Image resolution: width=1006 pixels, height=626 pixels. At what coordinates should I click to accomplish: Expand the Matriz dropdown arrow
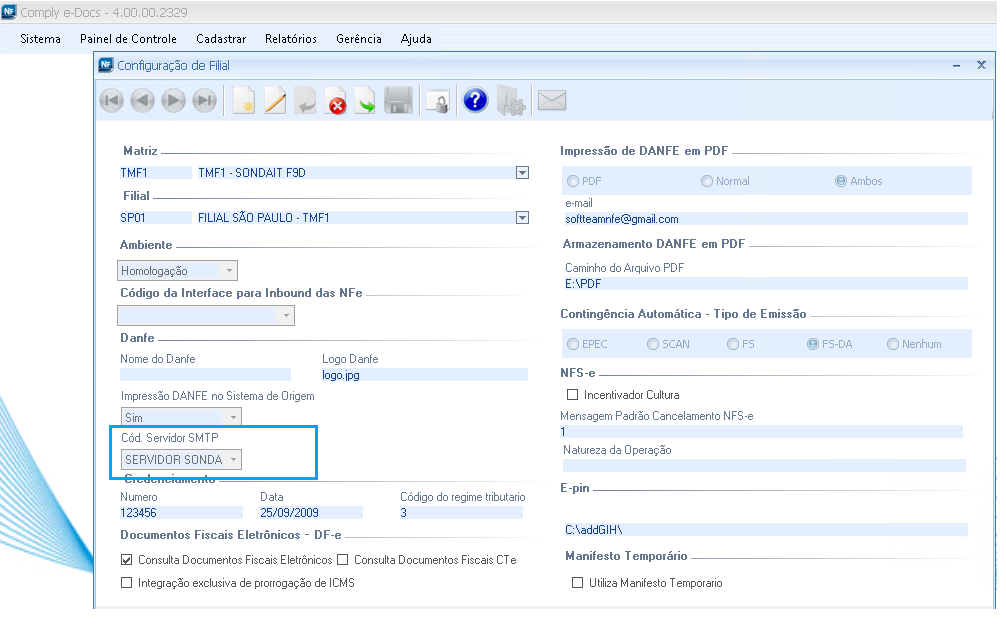(521, 173)
